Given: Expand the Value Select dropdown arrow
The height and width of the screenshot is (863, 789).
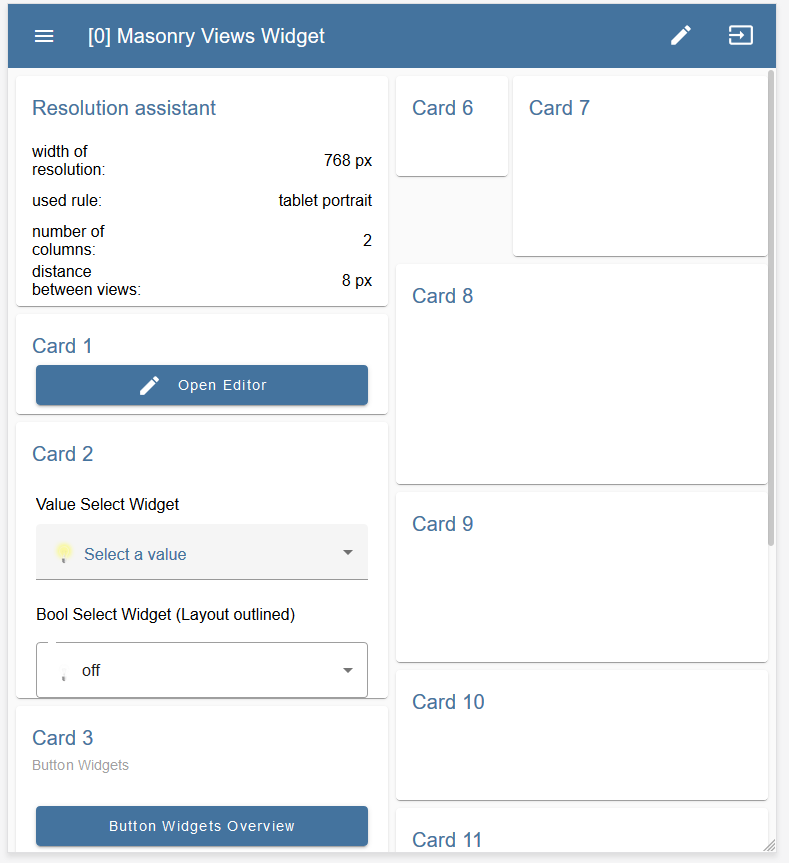Looking at the screenshot, I should click(348, 553).
